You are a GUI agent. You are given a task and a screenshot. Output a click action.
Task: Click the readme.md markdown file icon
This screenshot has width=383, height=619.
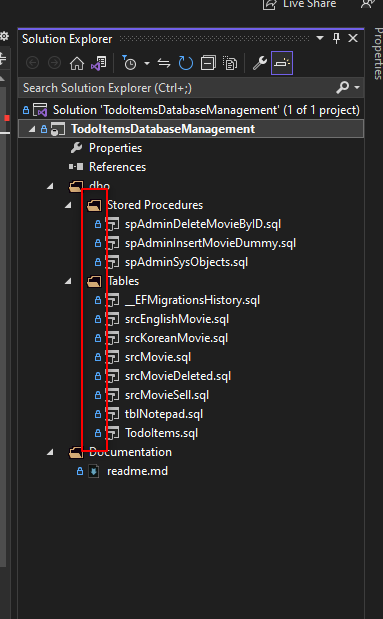[94, 471]
